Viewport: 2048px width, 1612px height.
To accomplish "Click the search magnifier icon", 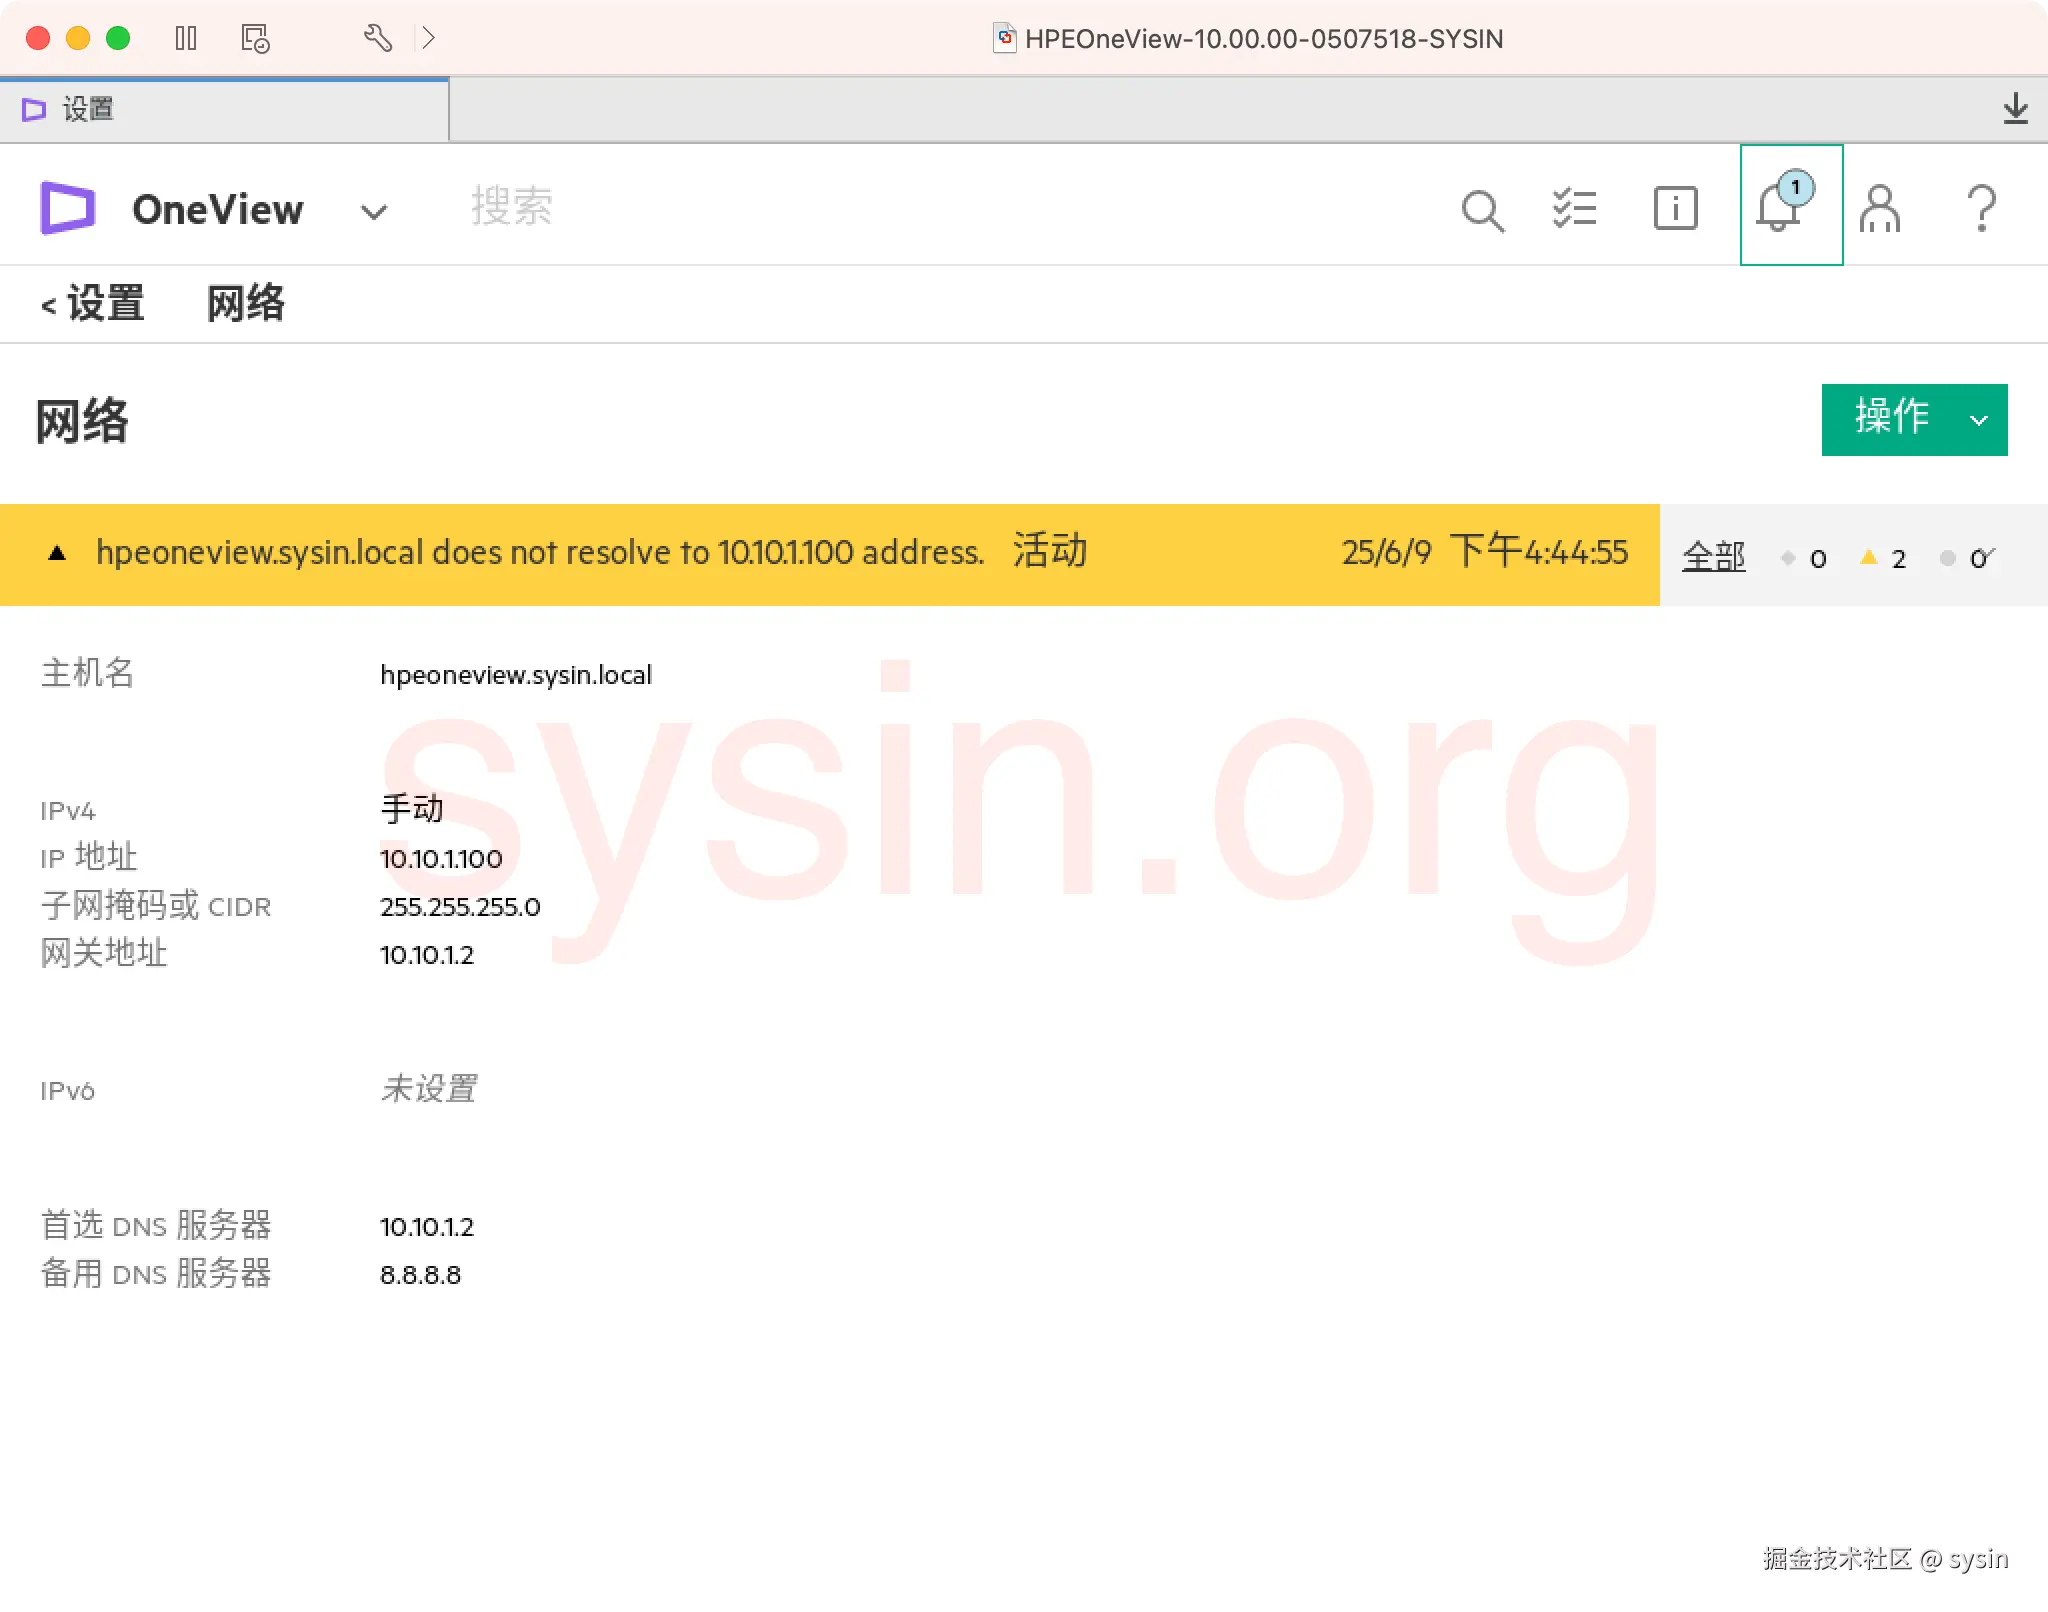I will pyautogui.click(x=1482, y=210).
